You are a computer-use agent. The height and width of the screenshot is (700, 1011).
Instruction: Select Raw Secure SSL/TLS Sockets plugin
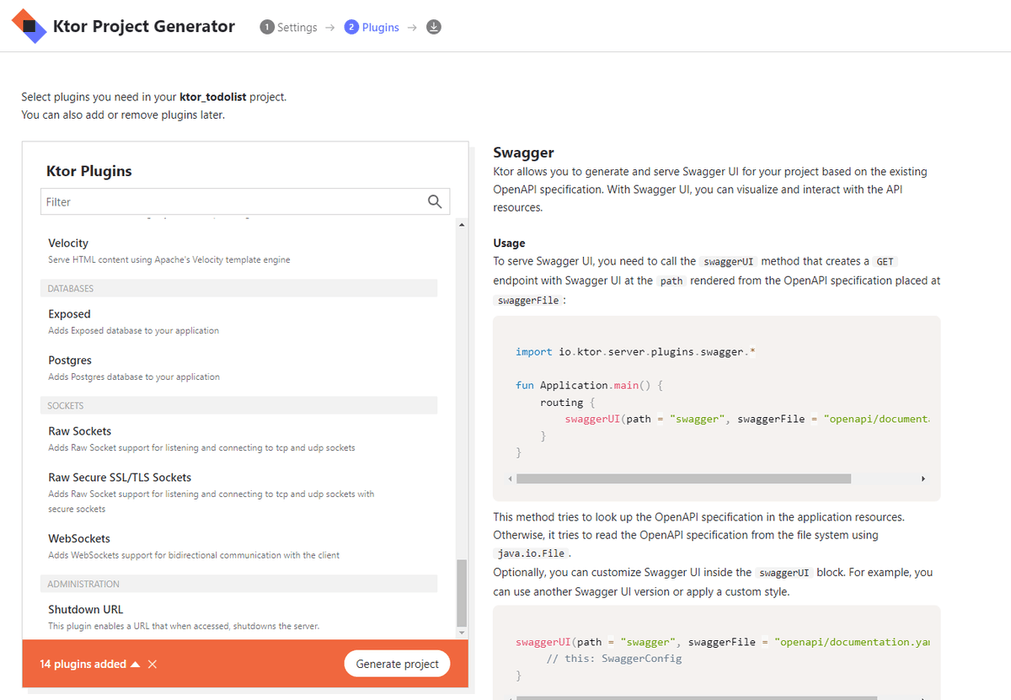[120, 477]
